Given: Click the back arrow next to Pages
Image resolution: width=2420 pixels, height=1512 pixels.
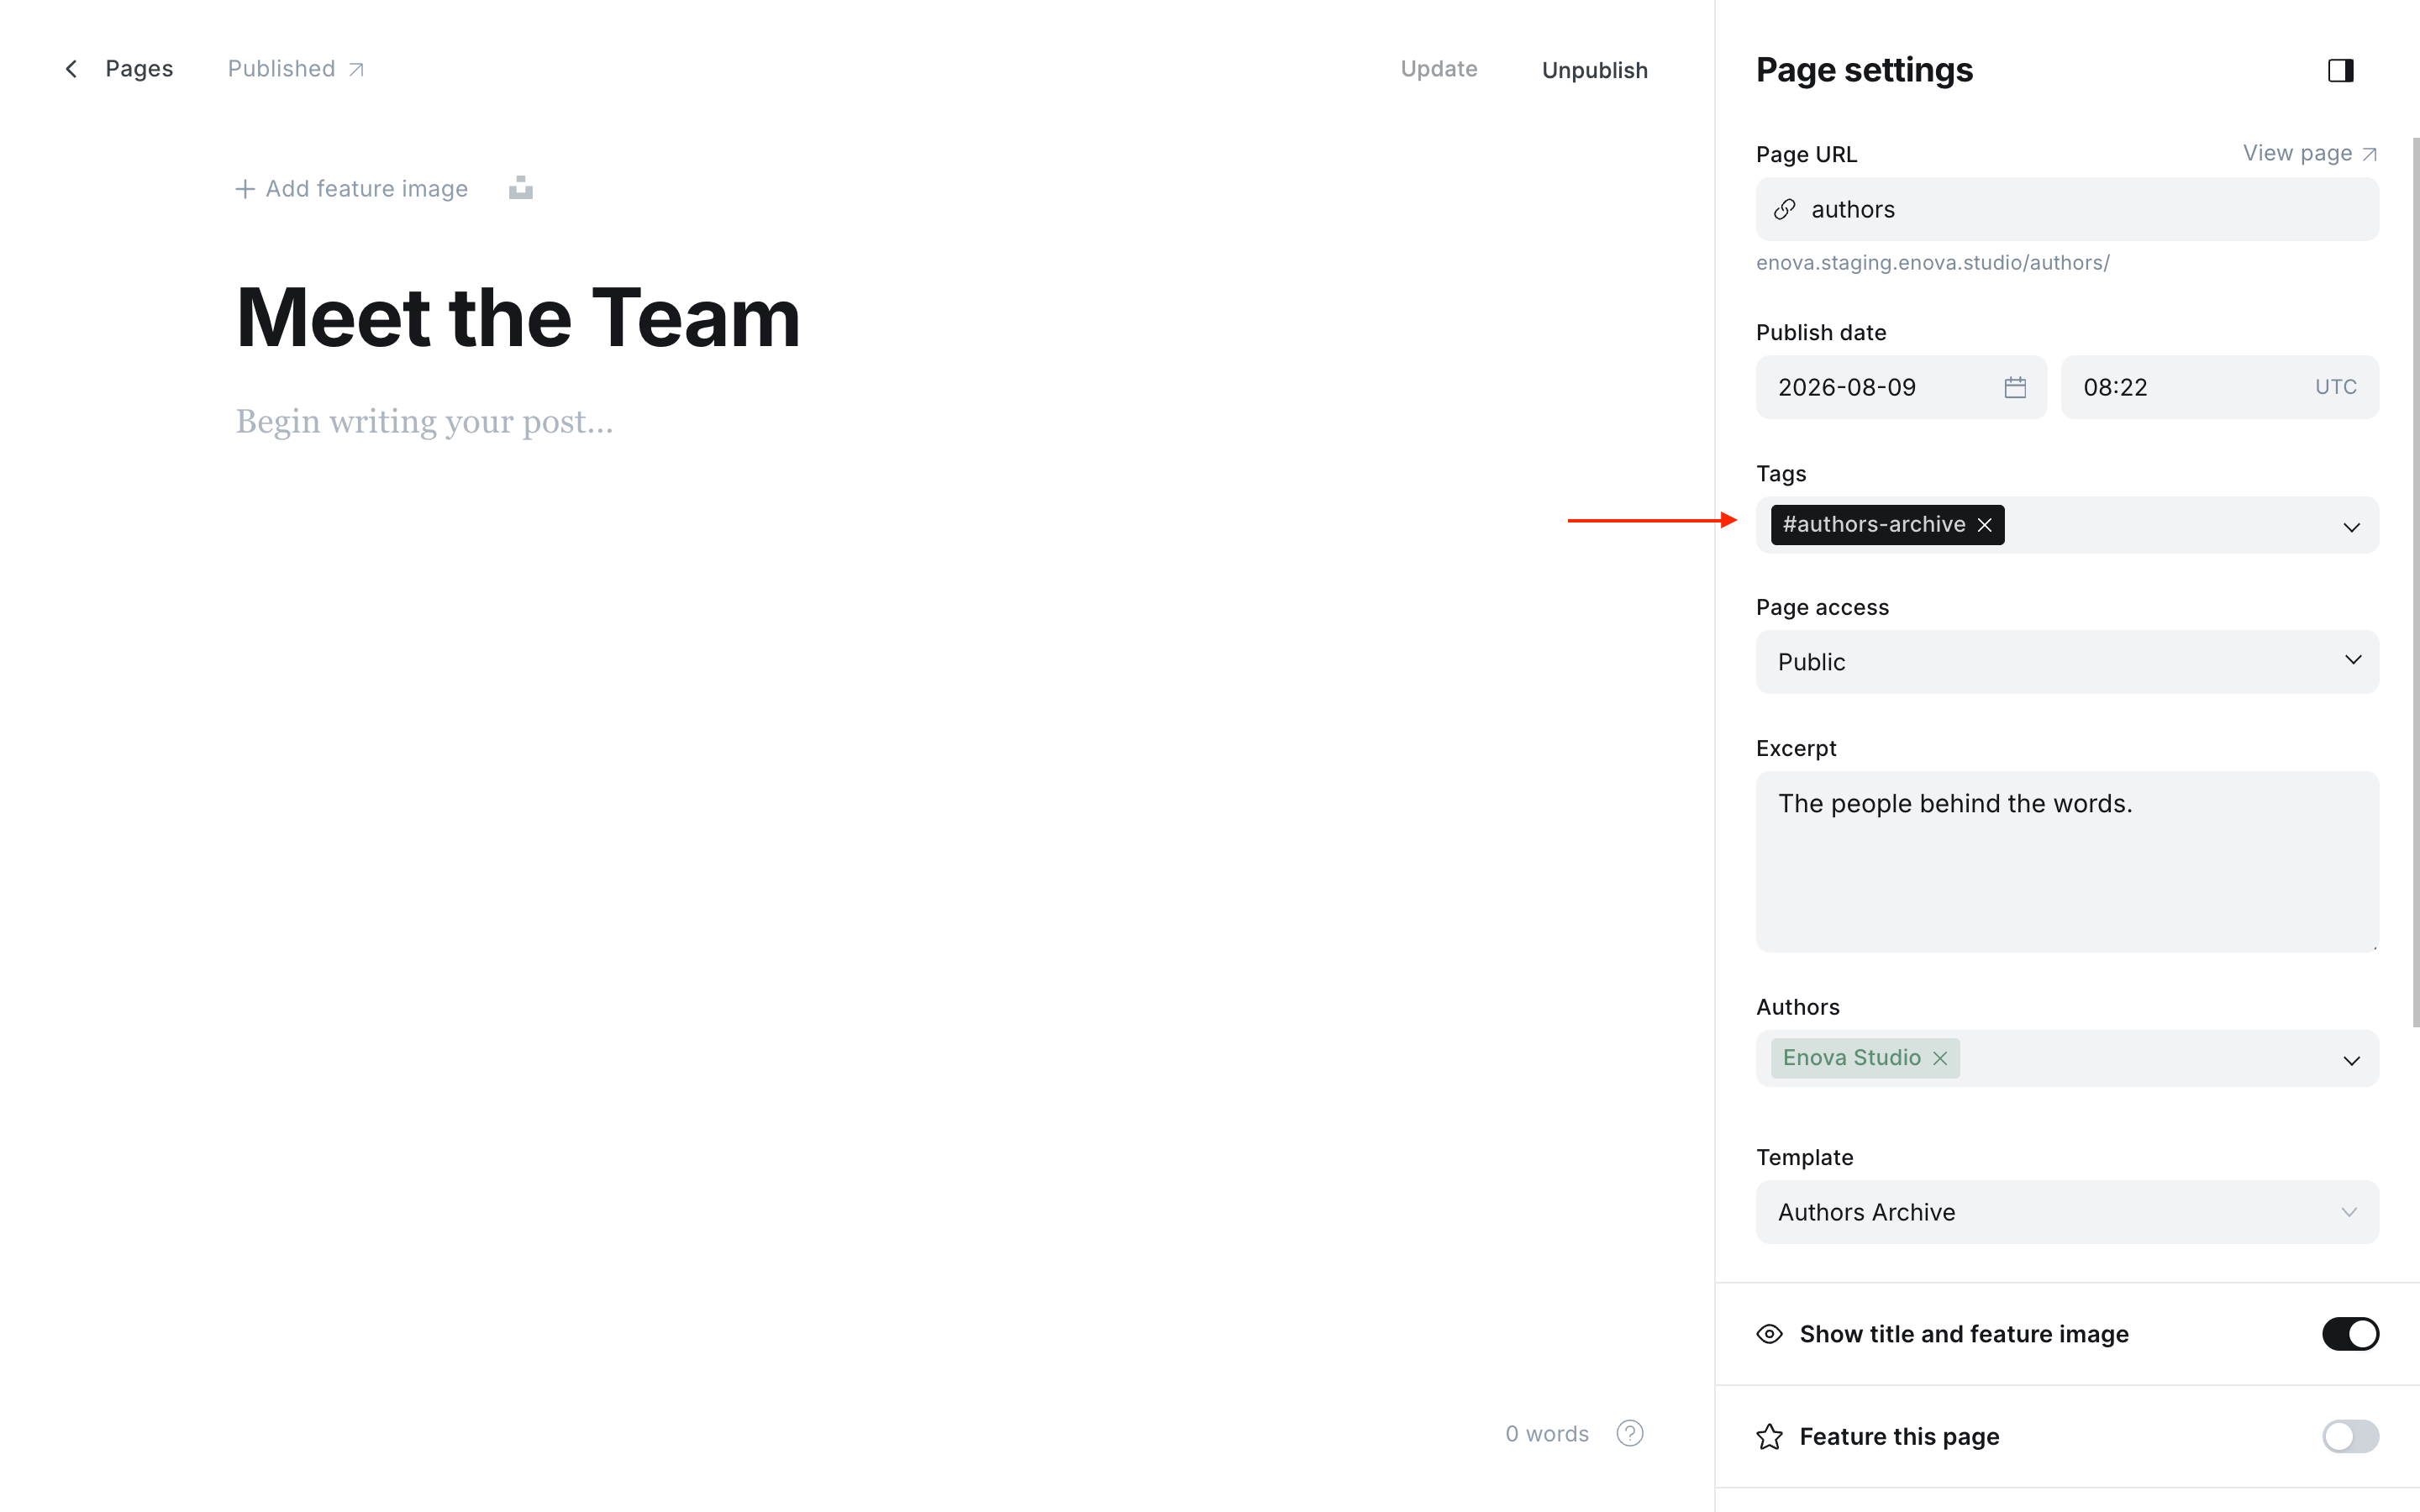Looking at the screenshot, I should point(71,69).
